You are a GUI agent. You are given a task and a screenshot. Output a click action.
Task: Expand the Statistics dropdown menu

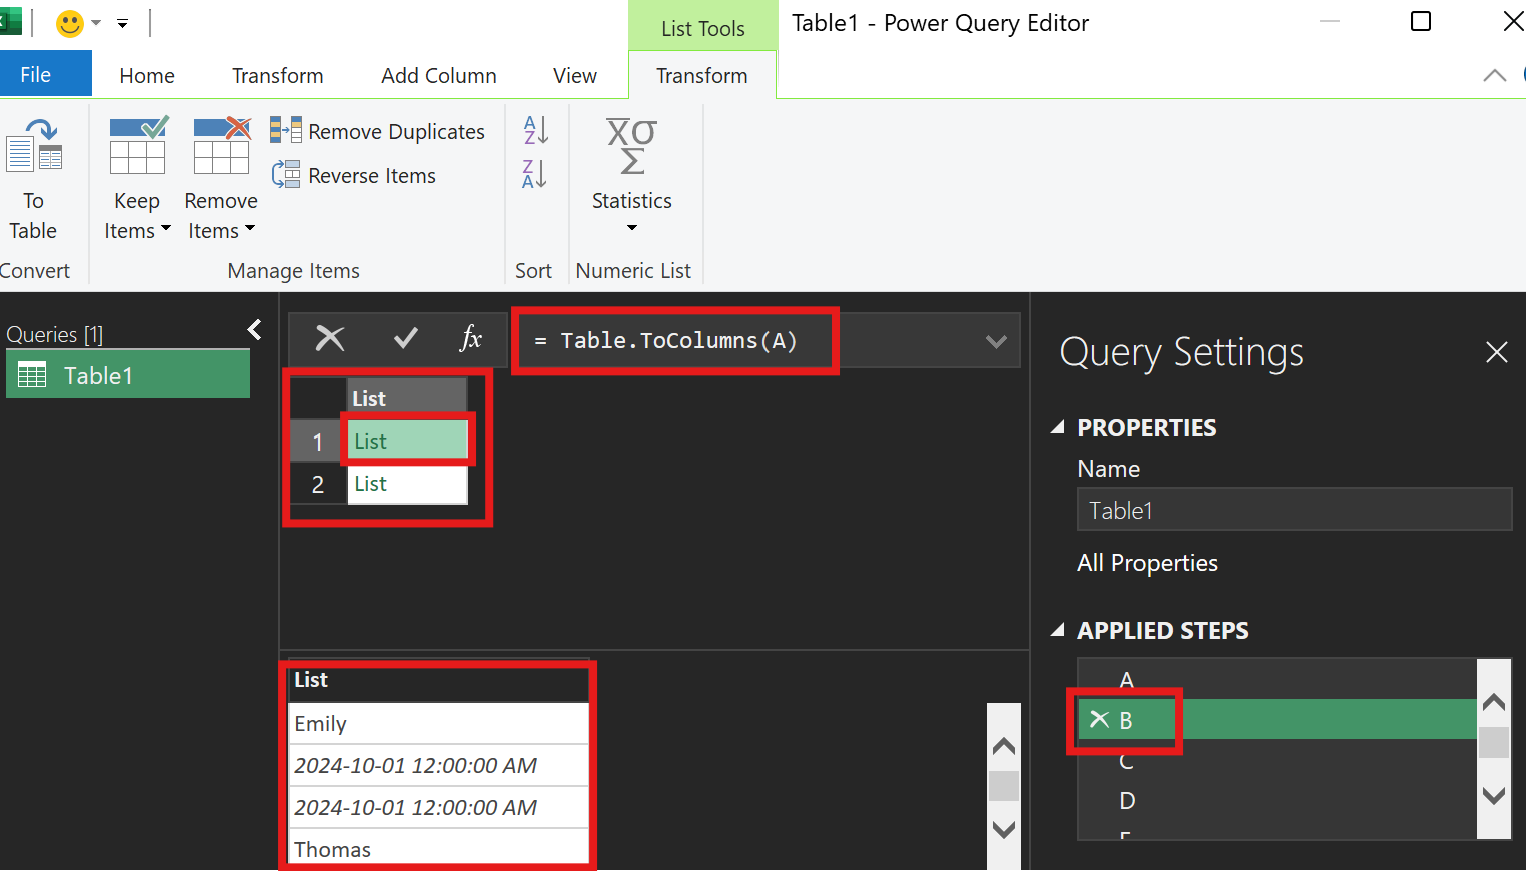(631, 228)
